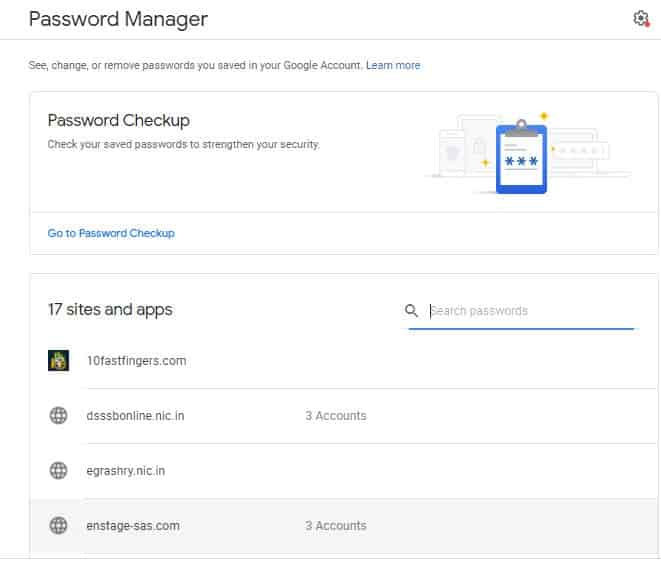Click the Password Manager page title
This screenshot has height=561, width=661.
tap(118, 19)
